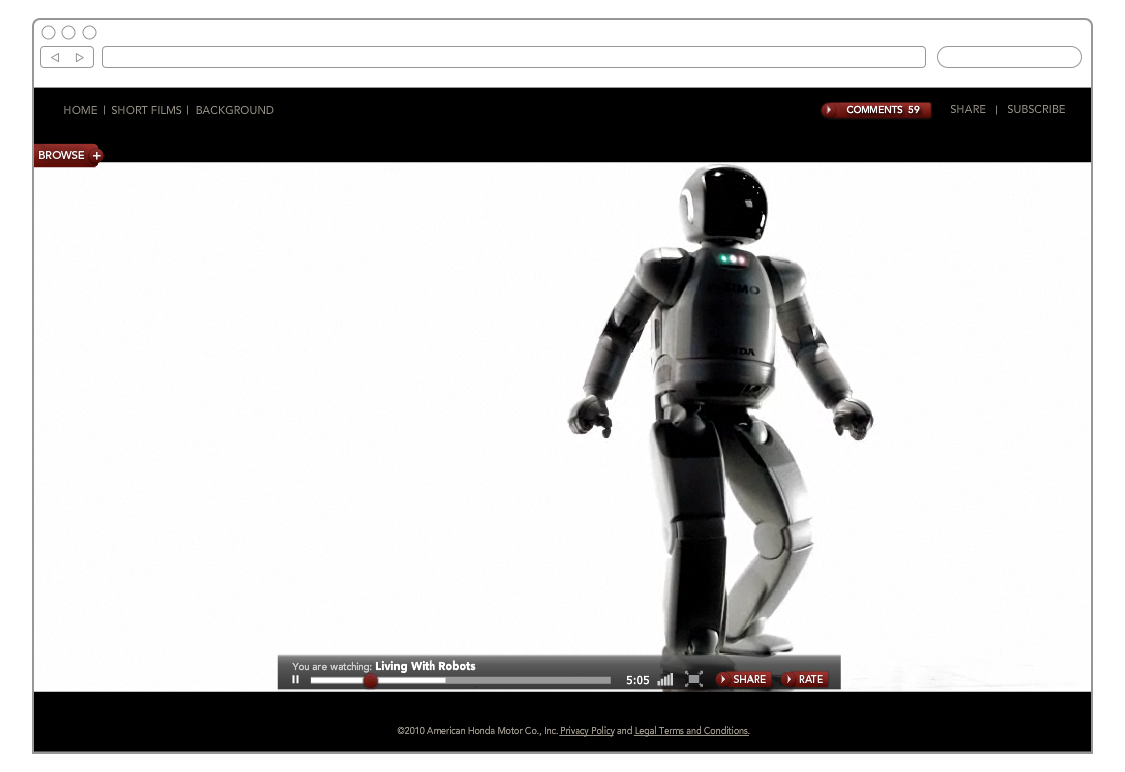Click RATE button in the video player

tap(804, 679)
